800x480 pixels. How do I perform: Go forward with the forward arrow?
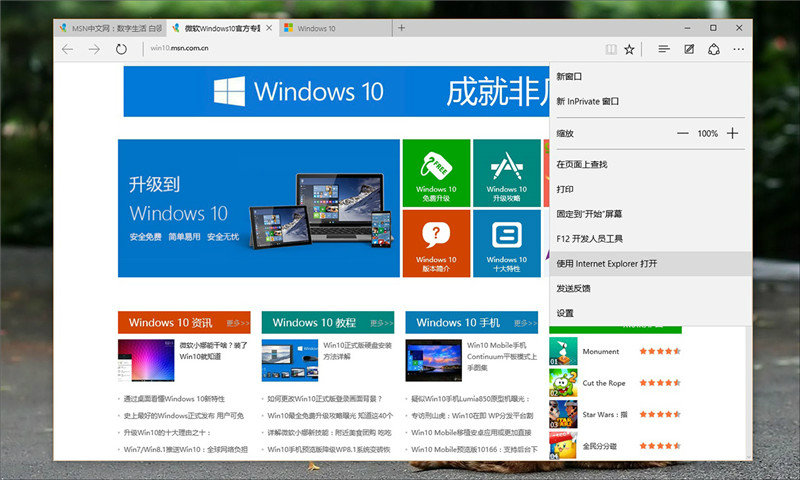point(94,49)
